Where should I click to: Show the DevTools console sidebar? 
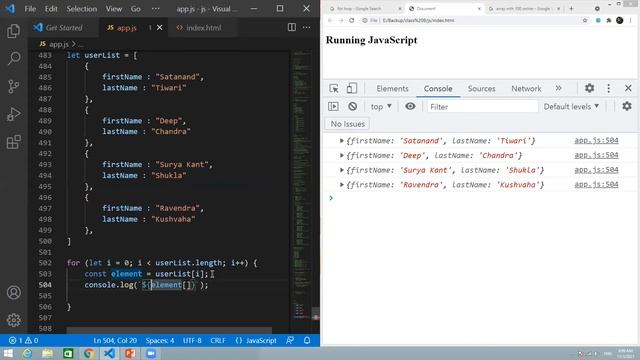333,107
